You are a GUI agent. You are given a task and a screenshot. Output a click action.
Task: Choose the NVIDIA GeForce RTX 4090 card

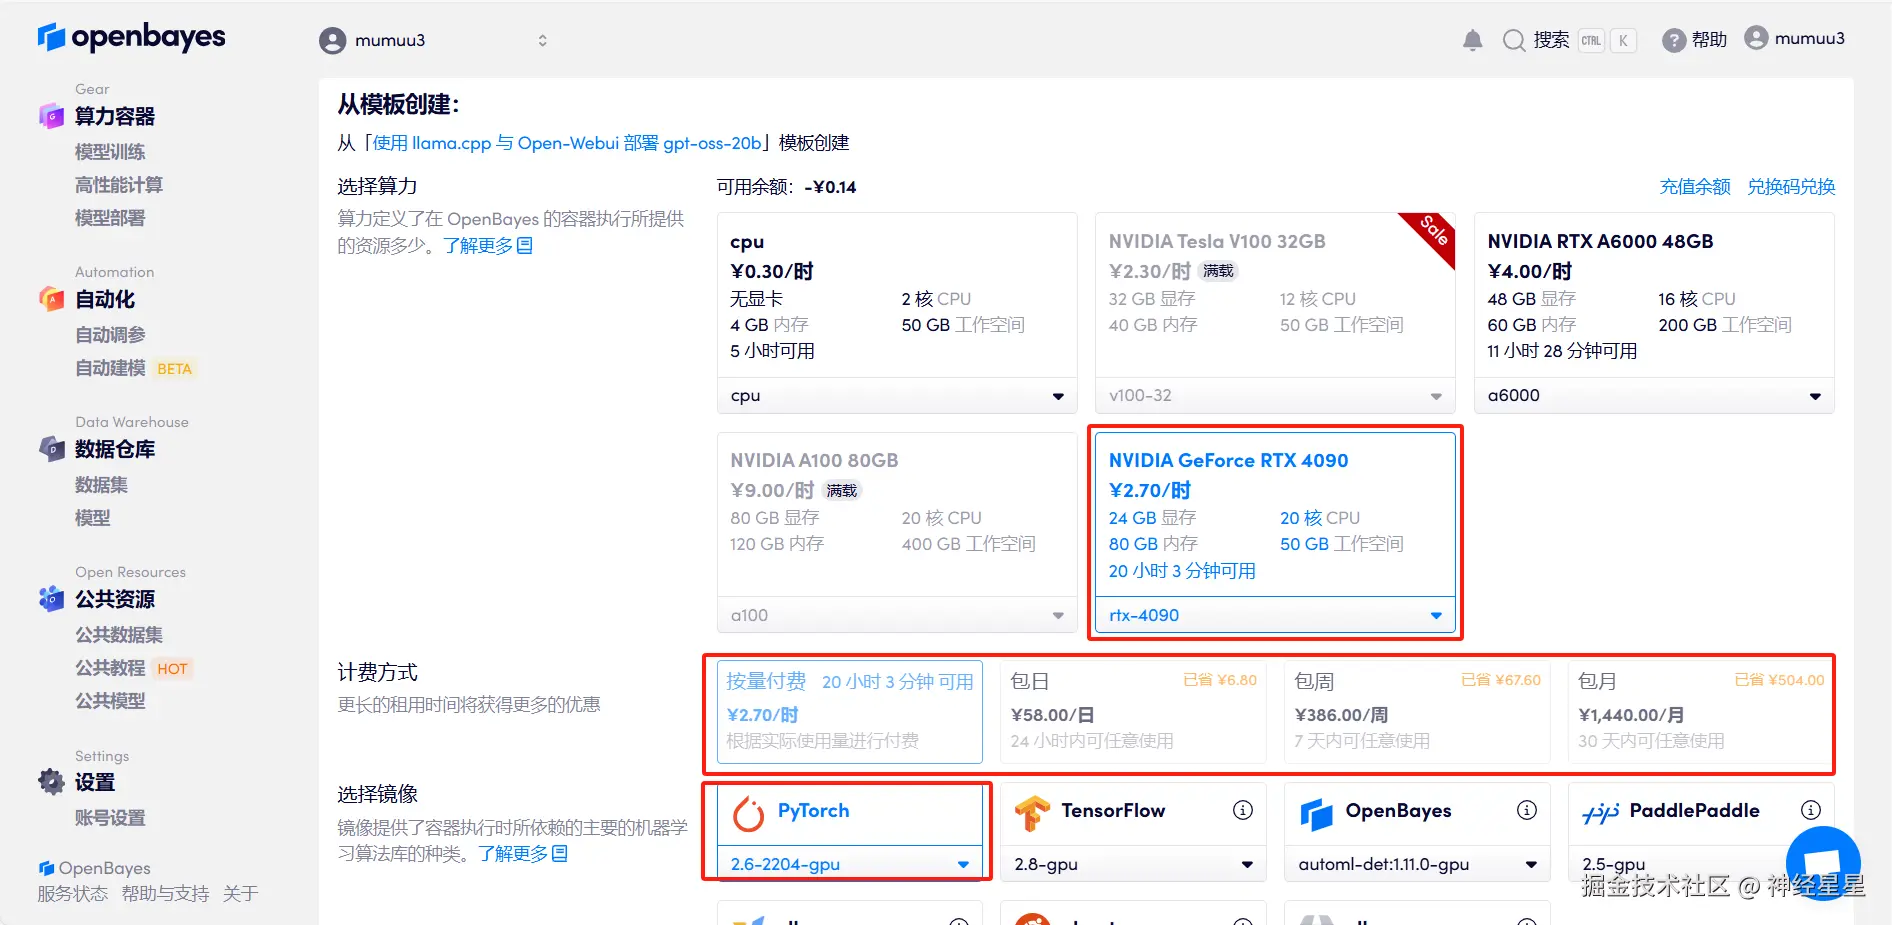tap(1275, 514)
